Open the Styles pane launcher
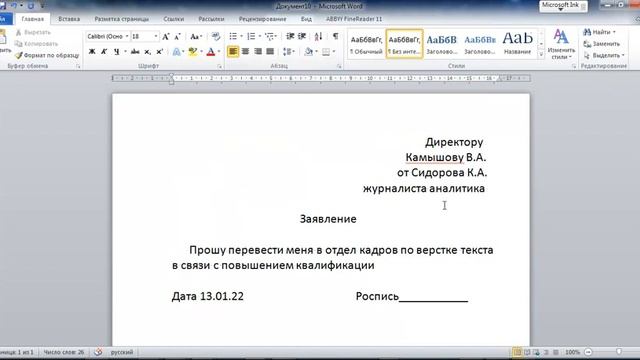 pos(574,66)
